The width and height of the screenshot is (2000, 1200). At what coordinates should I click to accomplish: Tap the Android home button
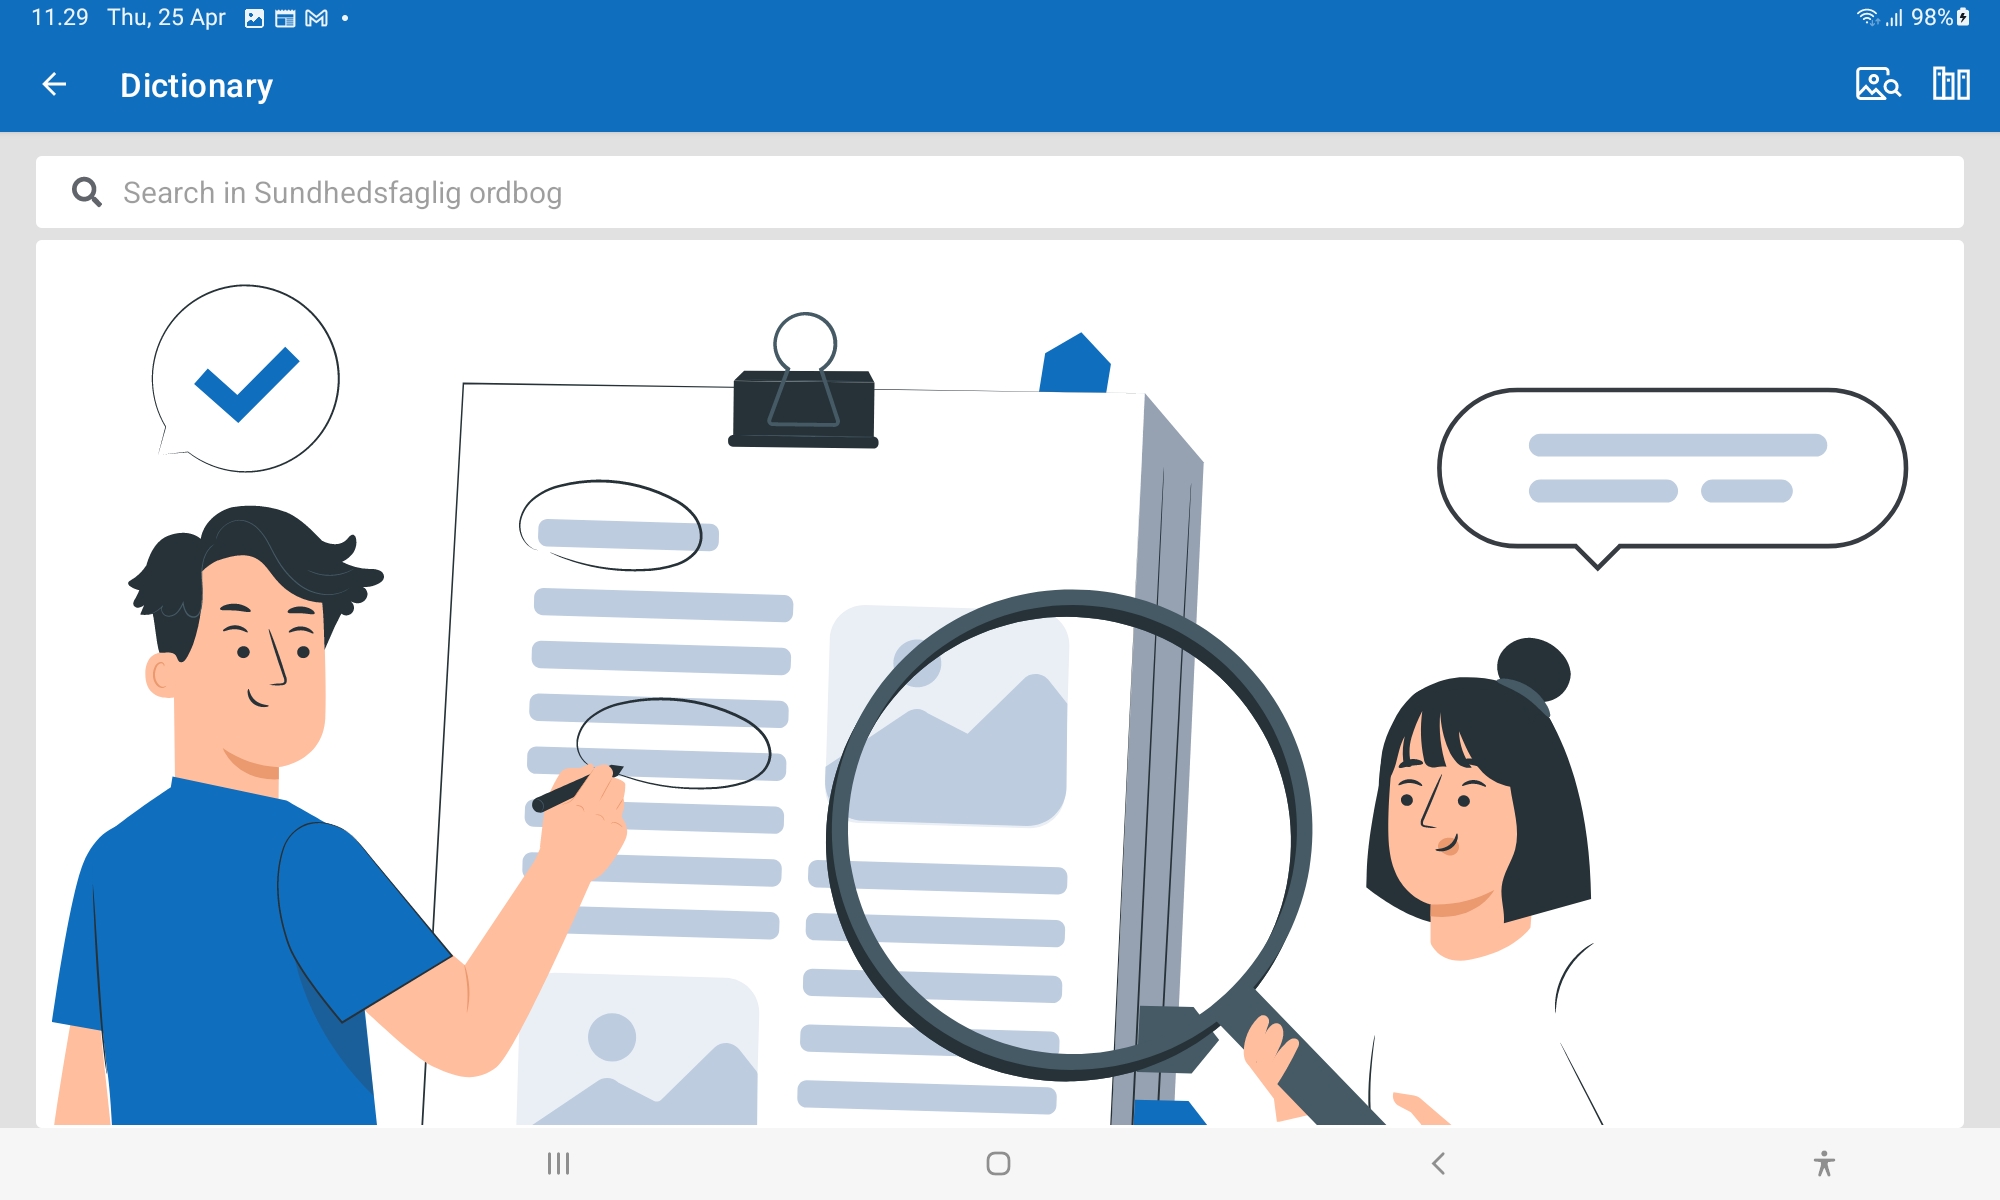point(998,1163)
